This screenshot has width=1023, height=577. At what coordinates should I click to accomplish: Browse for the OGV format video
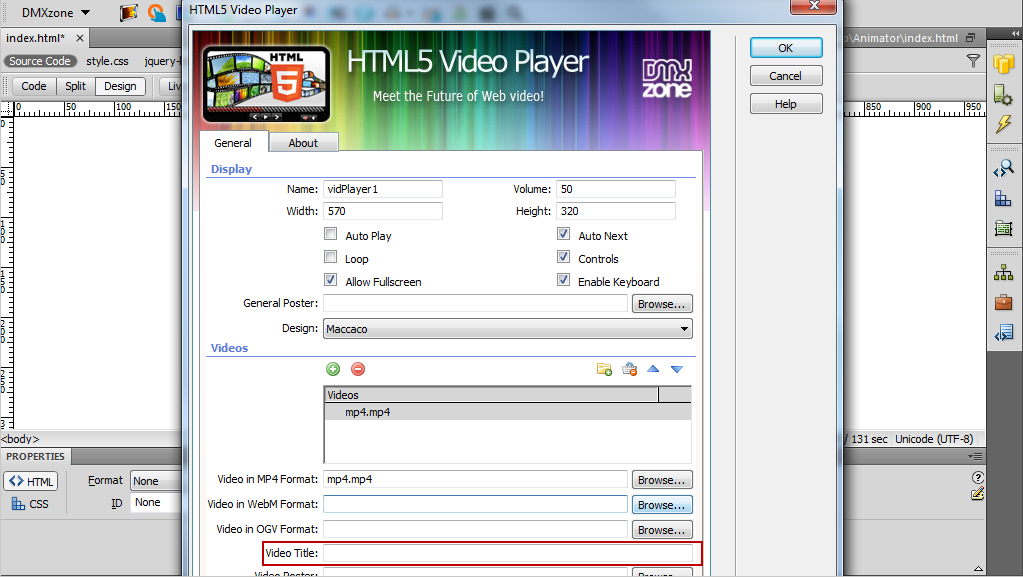point(662,529)
